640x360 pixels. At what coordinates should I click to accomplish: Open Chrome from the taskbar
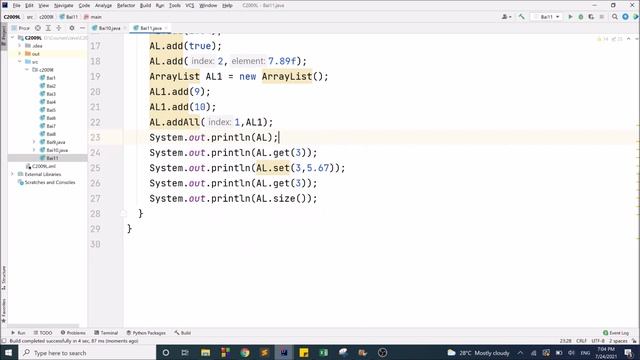coord(244,352)
